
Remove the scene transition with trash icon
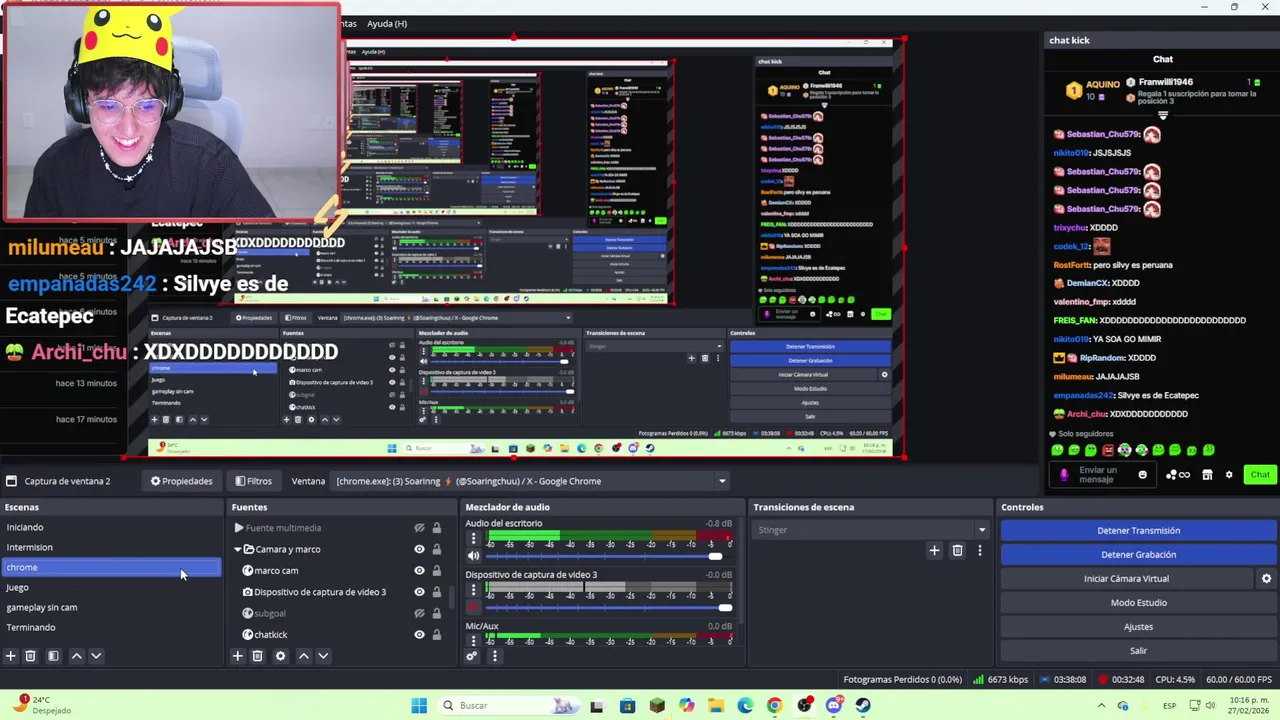pos(957,550)
